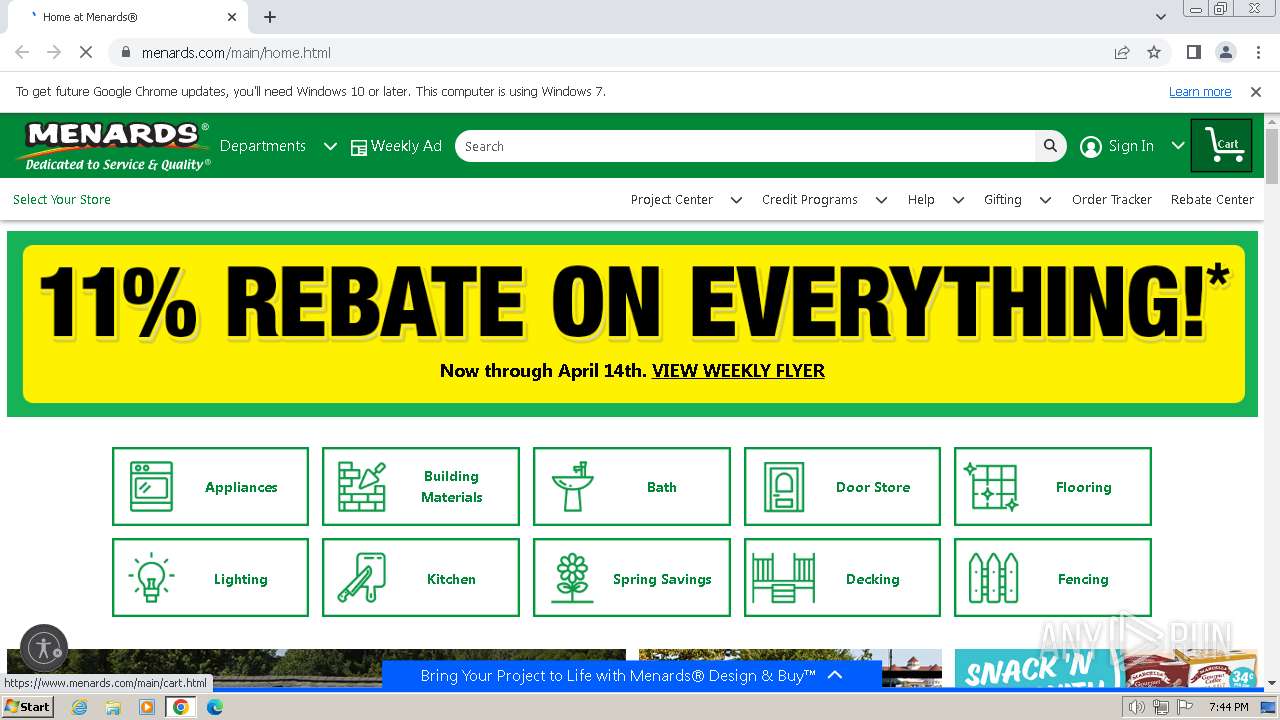Open Windows Media Player from the taskbar

coord(147,707)
